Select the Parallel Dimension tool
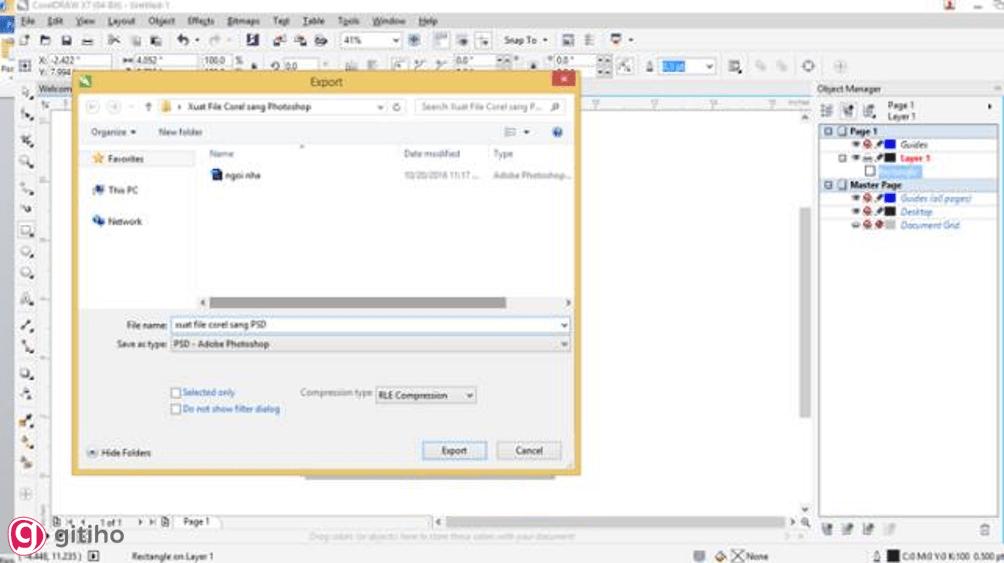This screenshot has width=1004, height=563. (x=26, y=325)
